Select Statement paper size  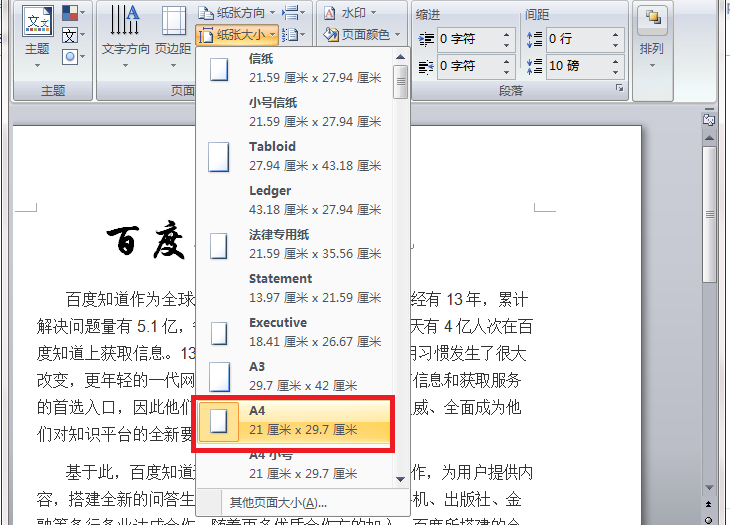click(x=295, y=288)
